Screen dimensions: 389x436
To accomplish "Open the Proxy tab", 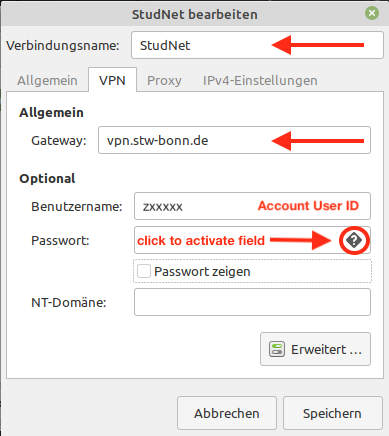I will [x=164, y=81].
